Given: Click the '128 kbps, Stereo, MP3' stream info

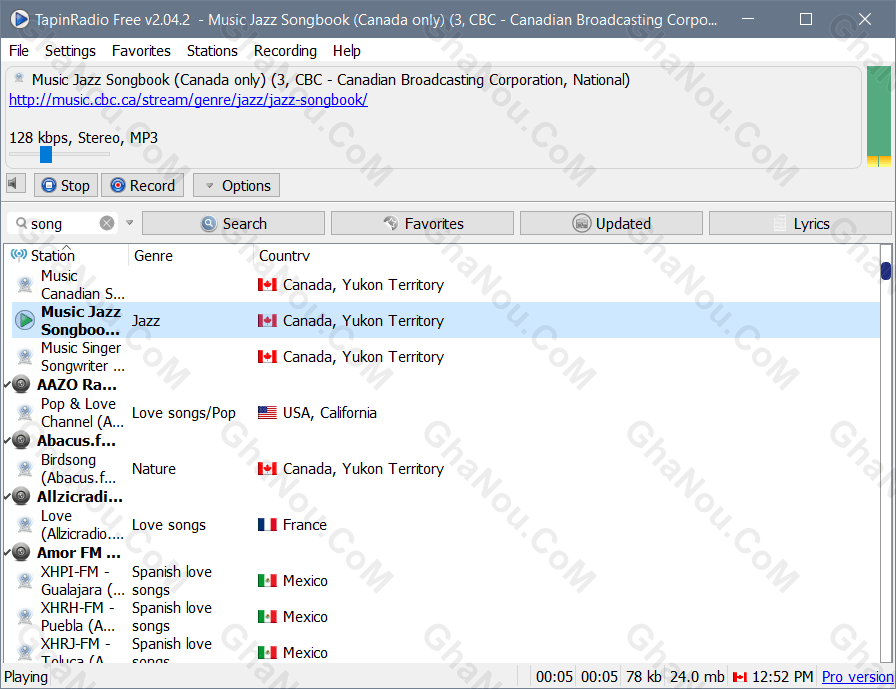Looking at the screenshot, I should click(83, 138).
